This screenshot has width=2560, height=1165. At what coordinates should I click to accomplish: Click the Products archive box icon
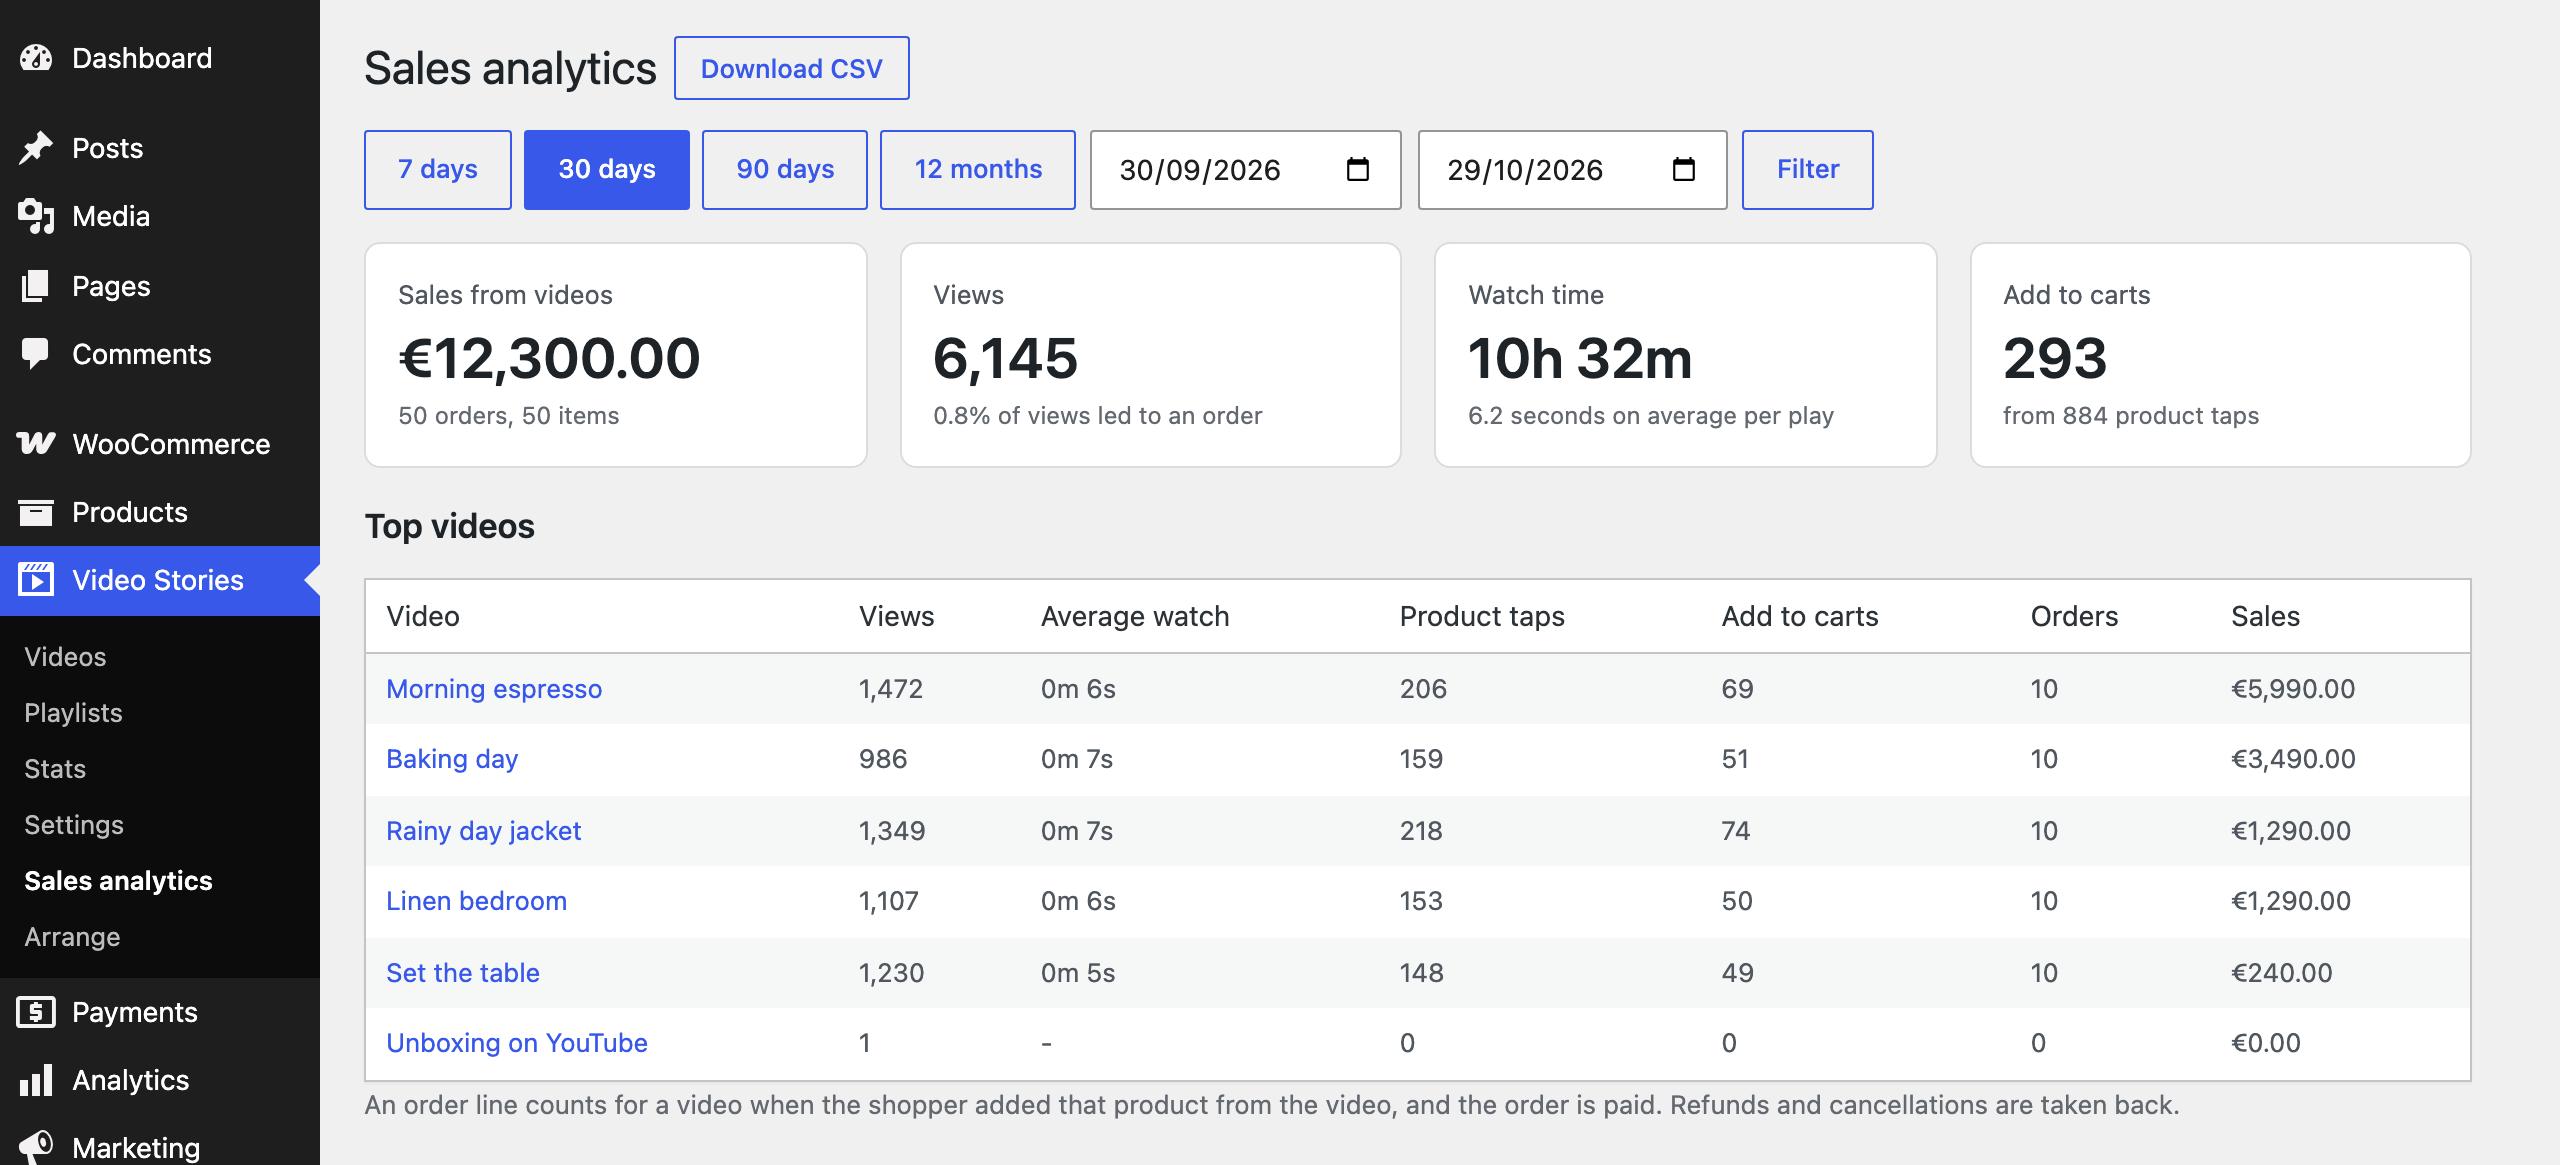tap(36, 512)
